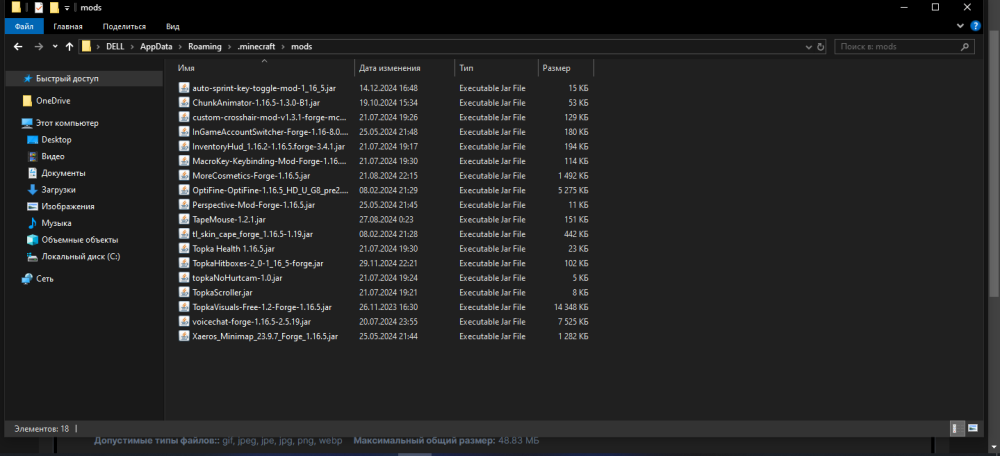Select jar icon of TopkaScroller.jar
Screen dimensions: 1000x456
tap(184, 292)
